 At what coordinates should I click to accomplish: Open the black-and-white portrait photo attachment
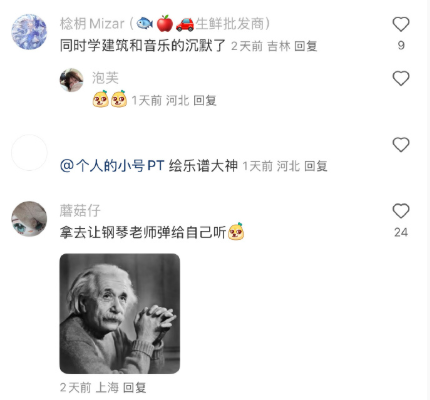pos(120,313)
